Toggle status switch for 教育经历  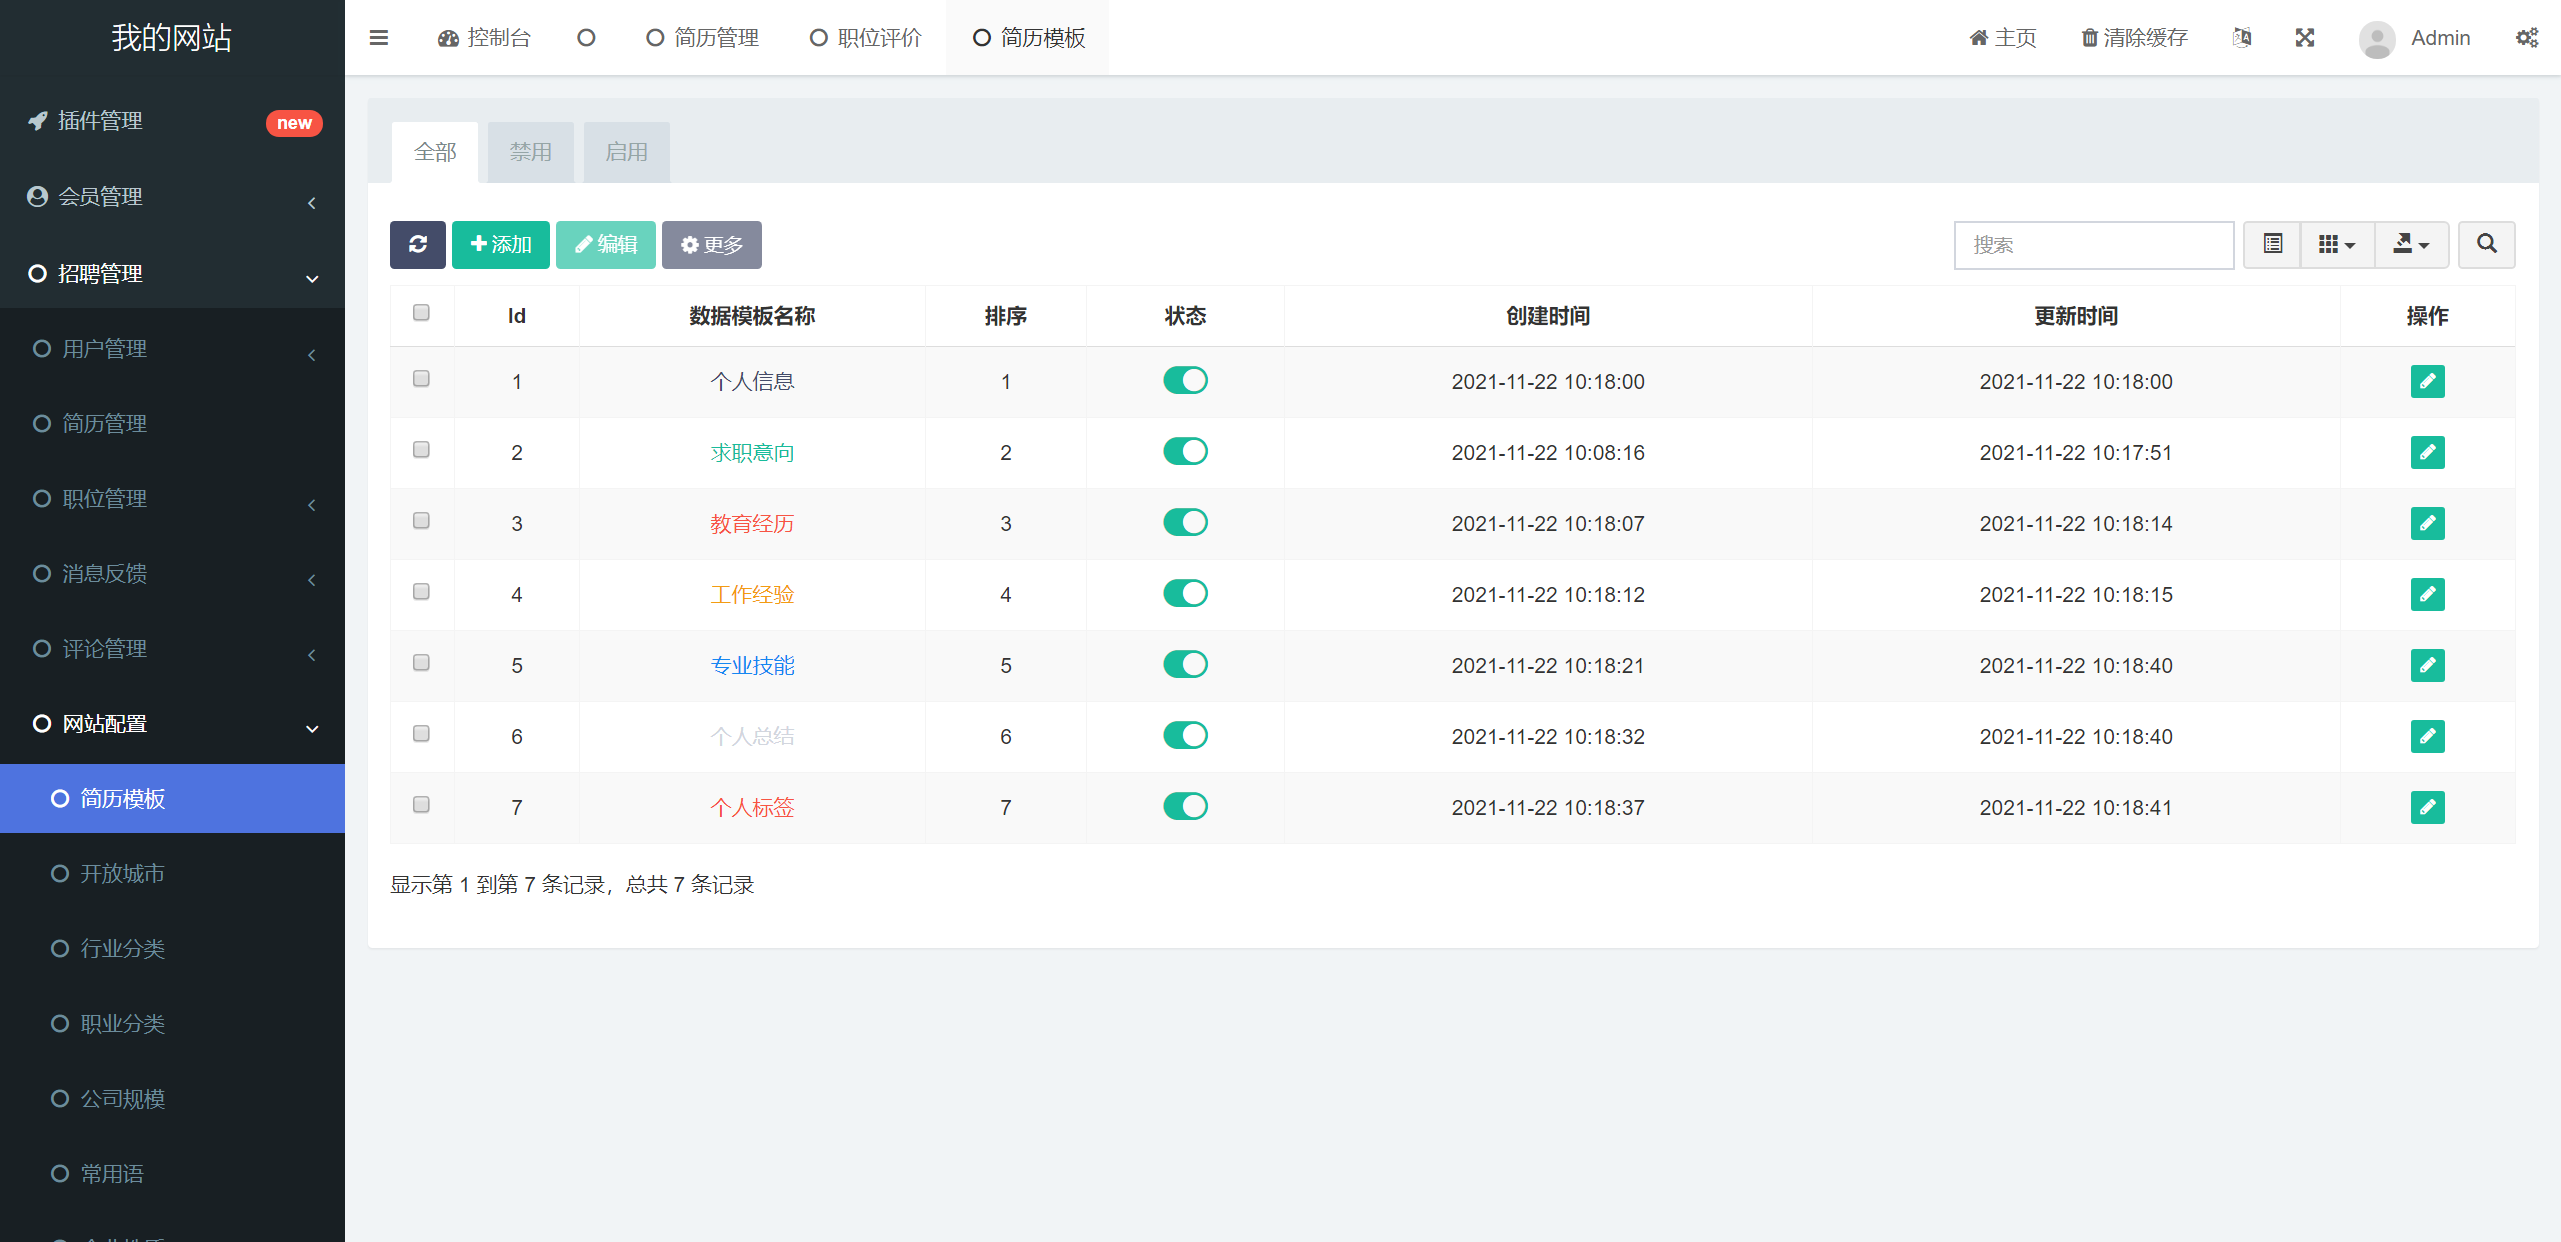[1185, 522]
